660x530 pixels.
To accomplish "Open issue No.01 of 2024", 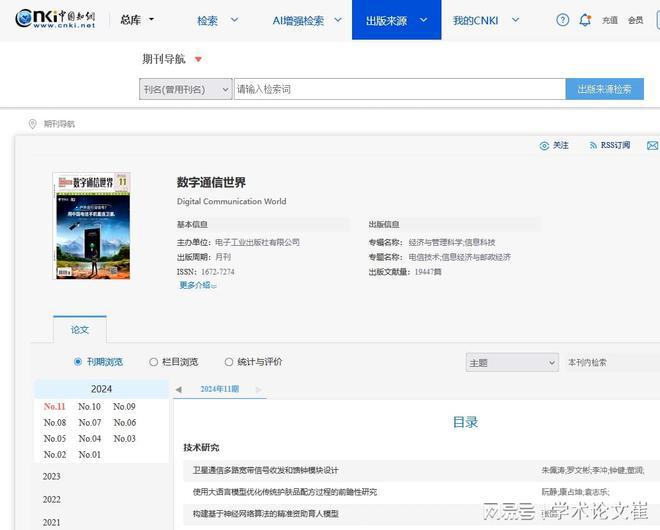I will [89, 455].
